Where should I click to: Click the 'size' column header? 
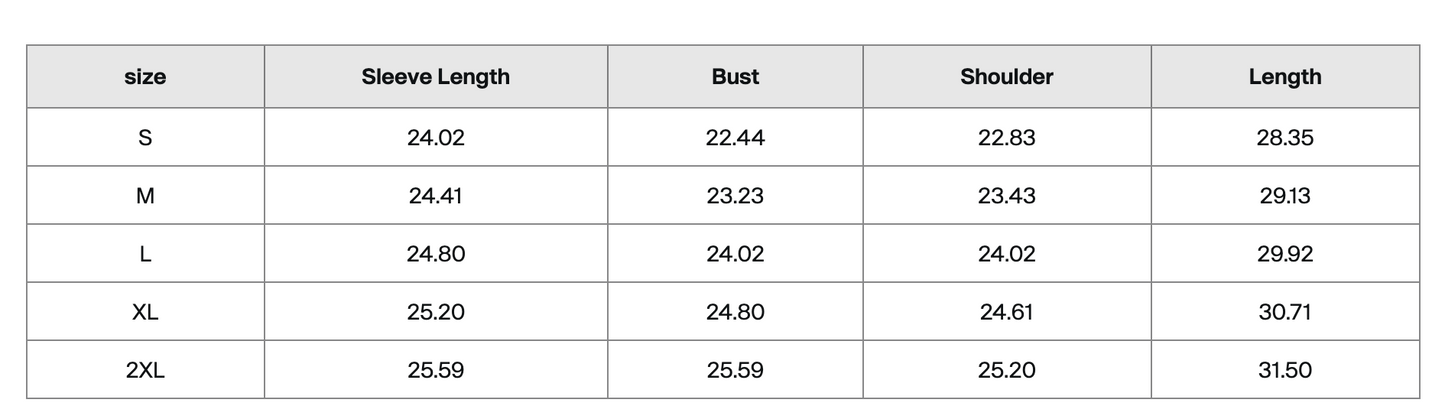[145, 77]
